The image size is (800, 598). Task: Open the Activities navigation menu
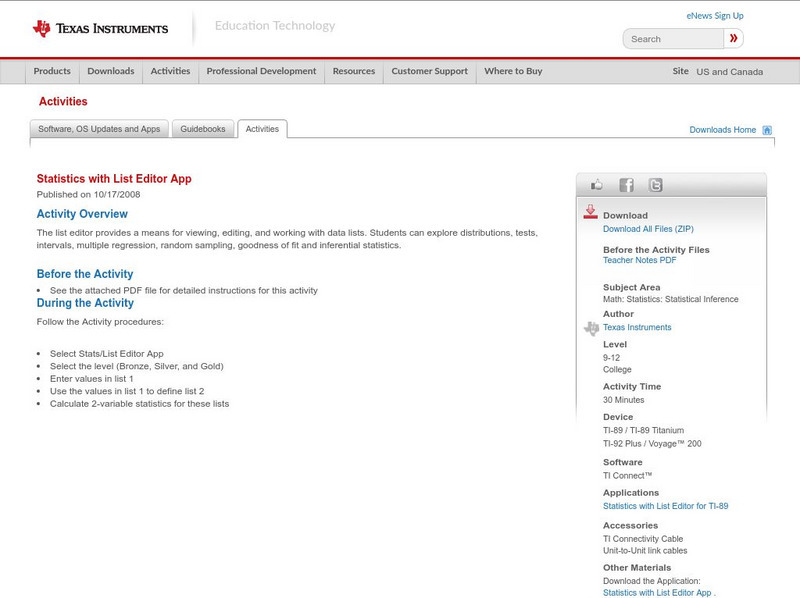(x=170, y=71)
